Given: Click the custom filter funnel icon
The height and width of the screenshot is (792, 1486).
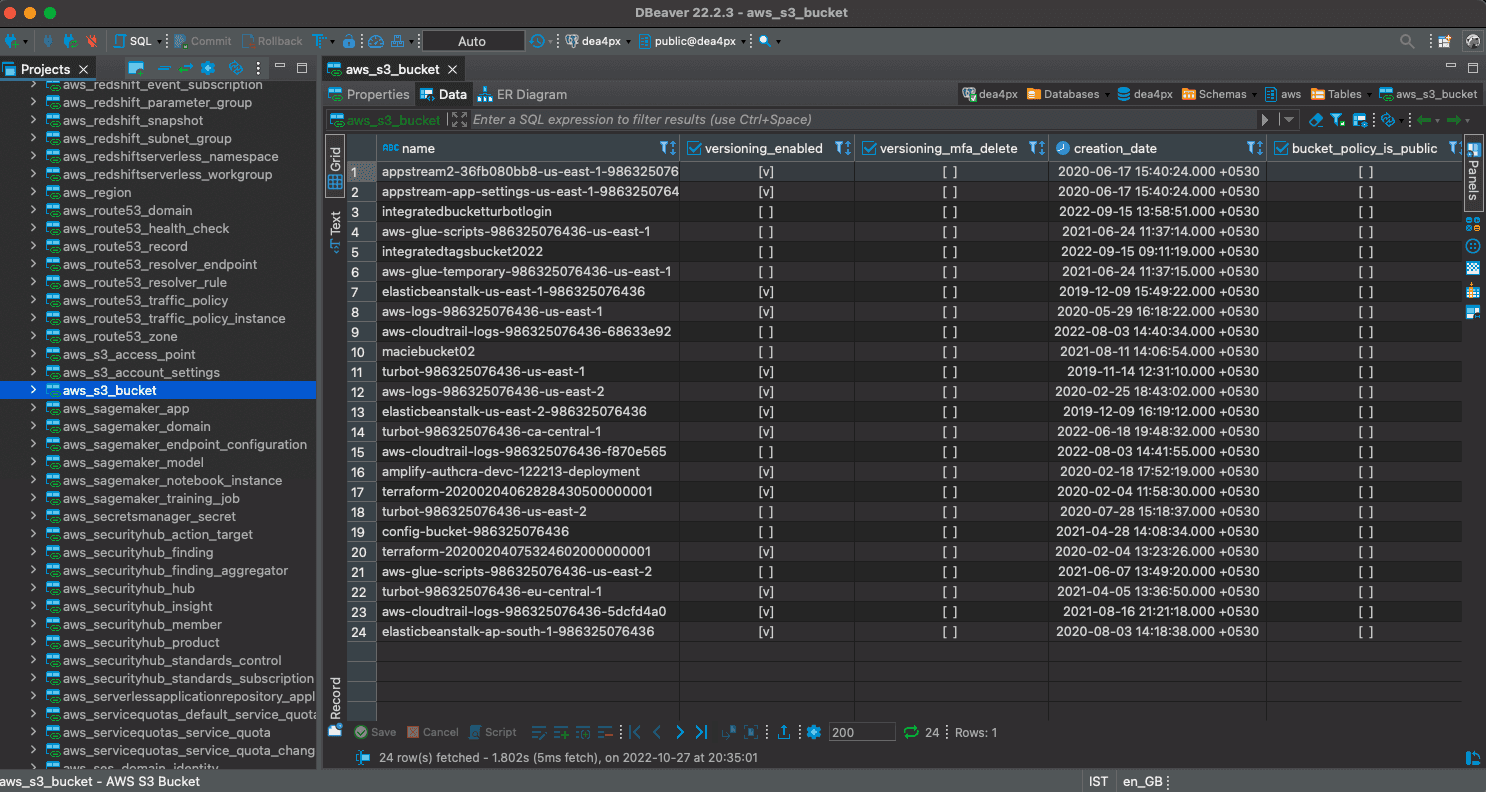Looking at the screenshot, I should [1337, 120].
